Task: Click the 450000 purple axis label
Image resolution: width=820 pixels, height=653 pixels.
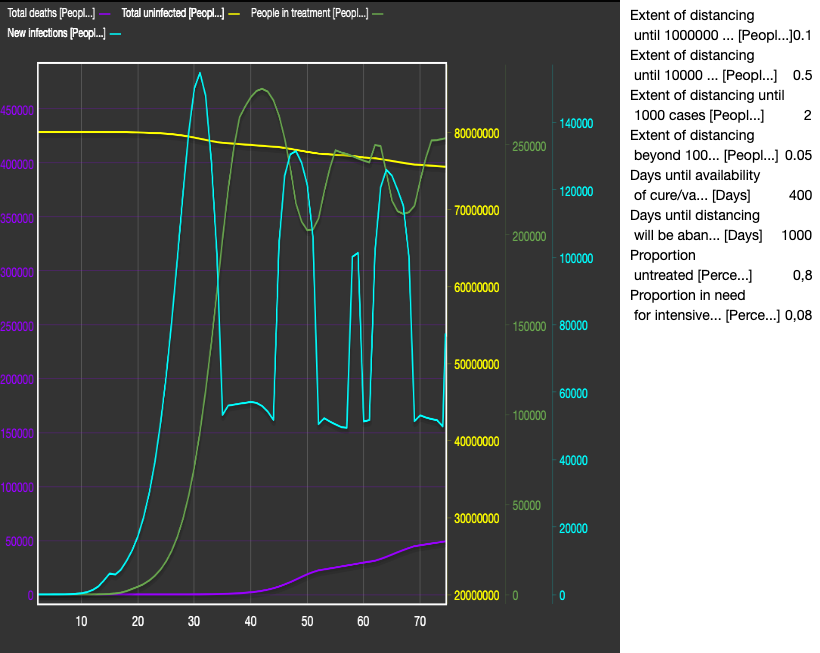Action: [x=17, y=110]
